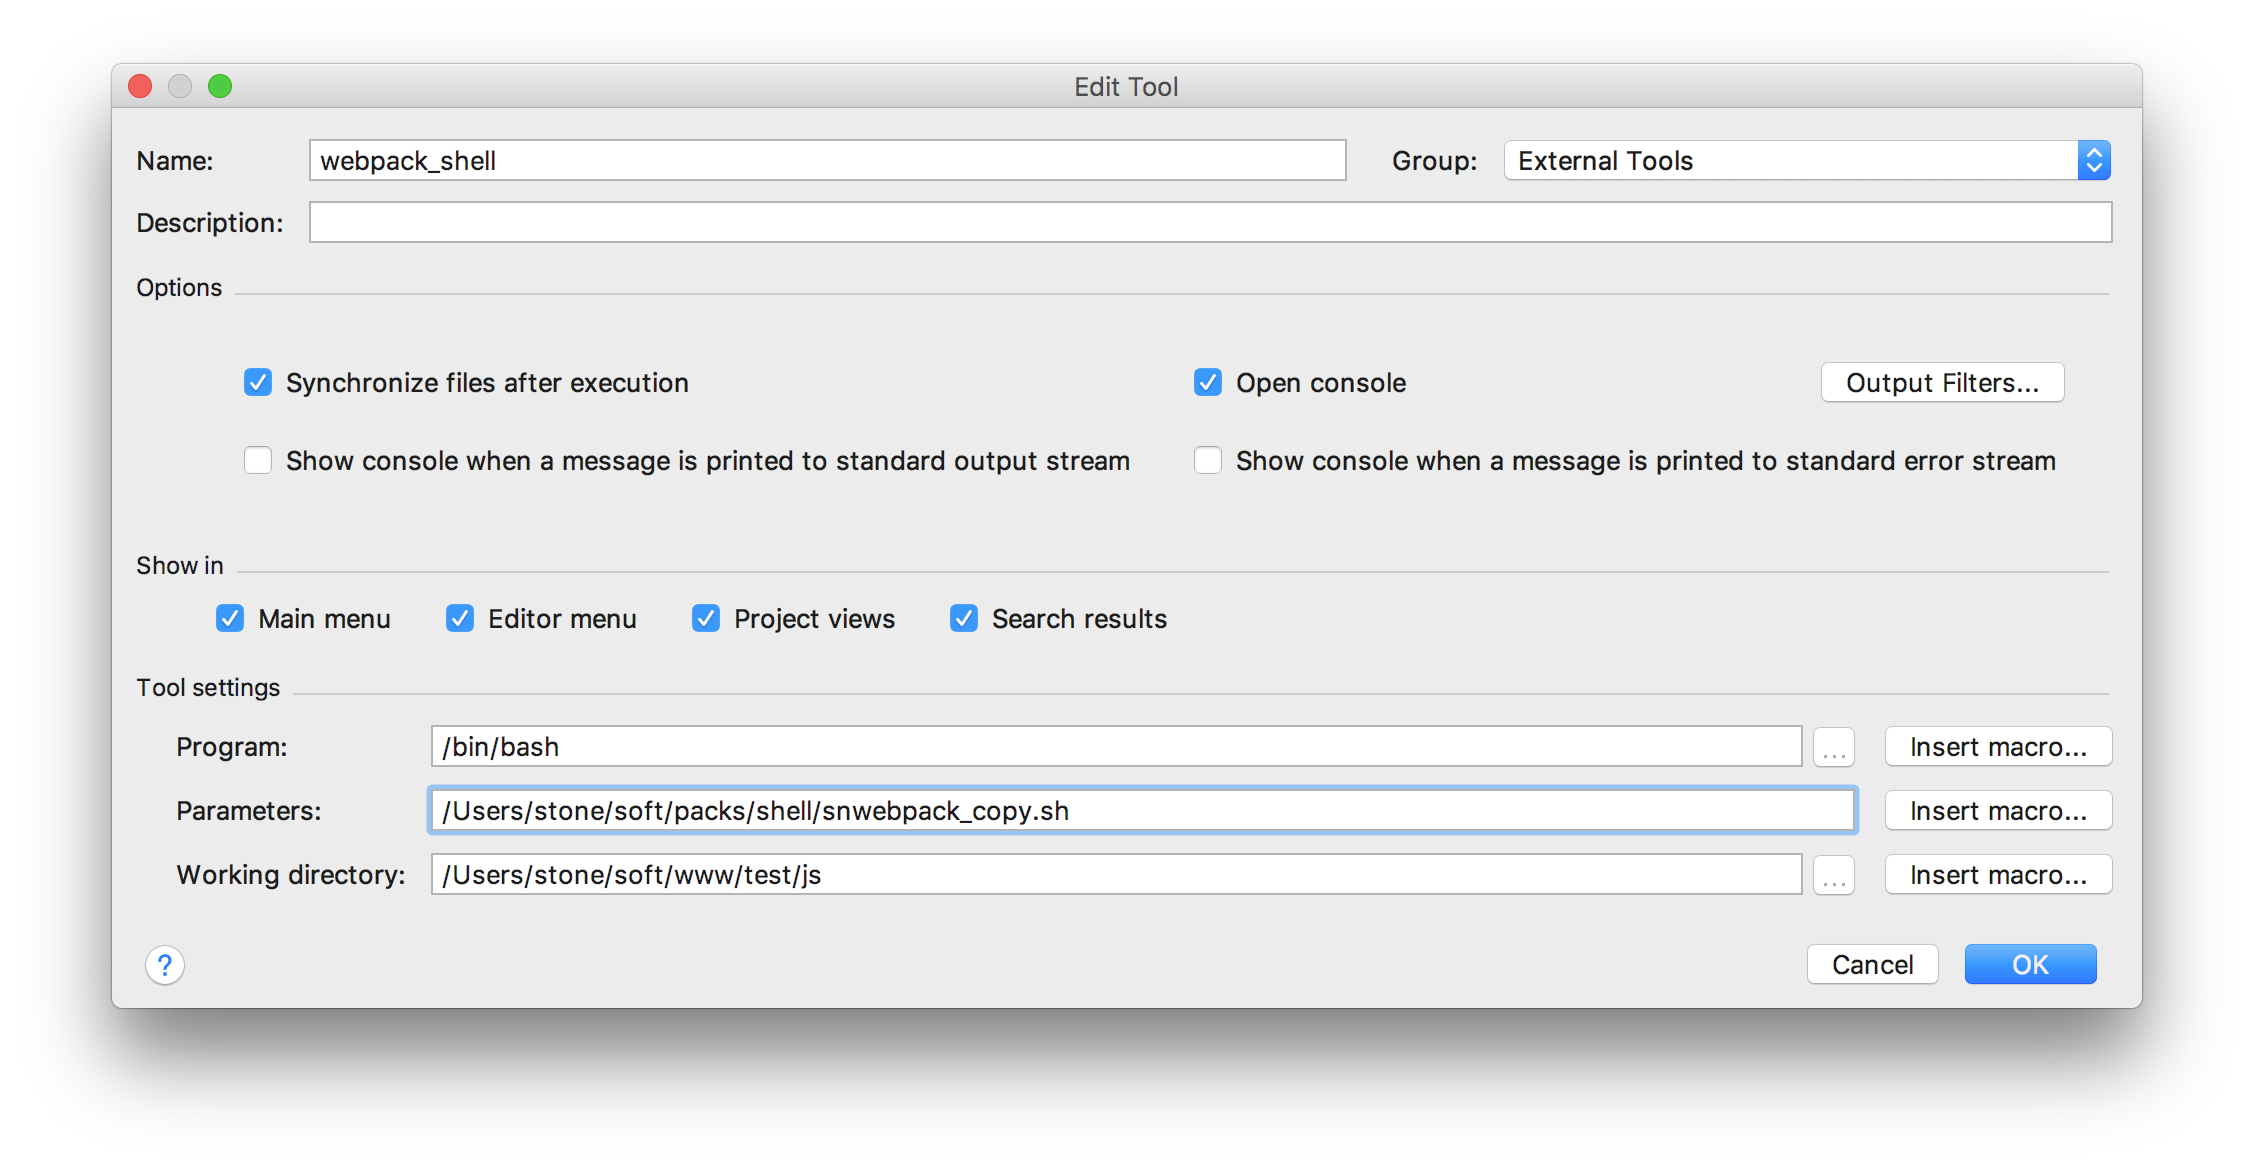Expand the Group dropdown for External Tools
This screenshot has width=2254, height=1168.
(2095, 159)
